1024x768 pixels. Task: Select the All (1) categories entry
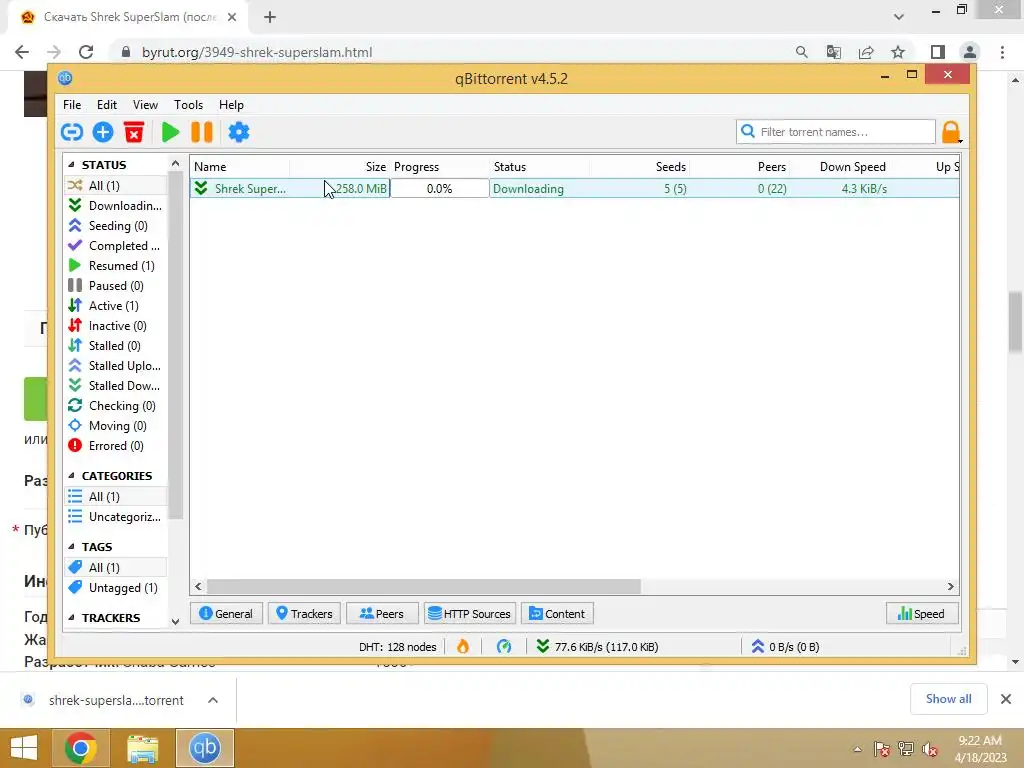[116, 497]
